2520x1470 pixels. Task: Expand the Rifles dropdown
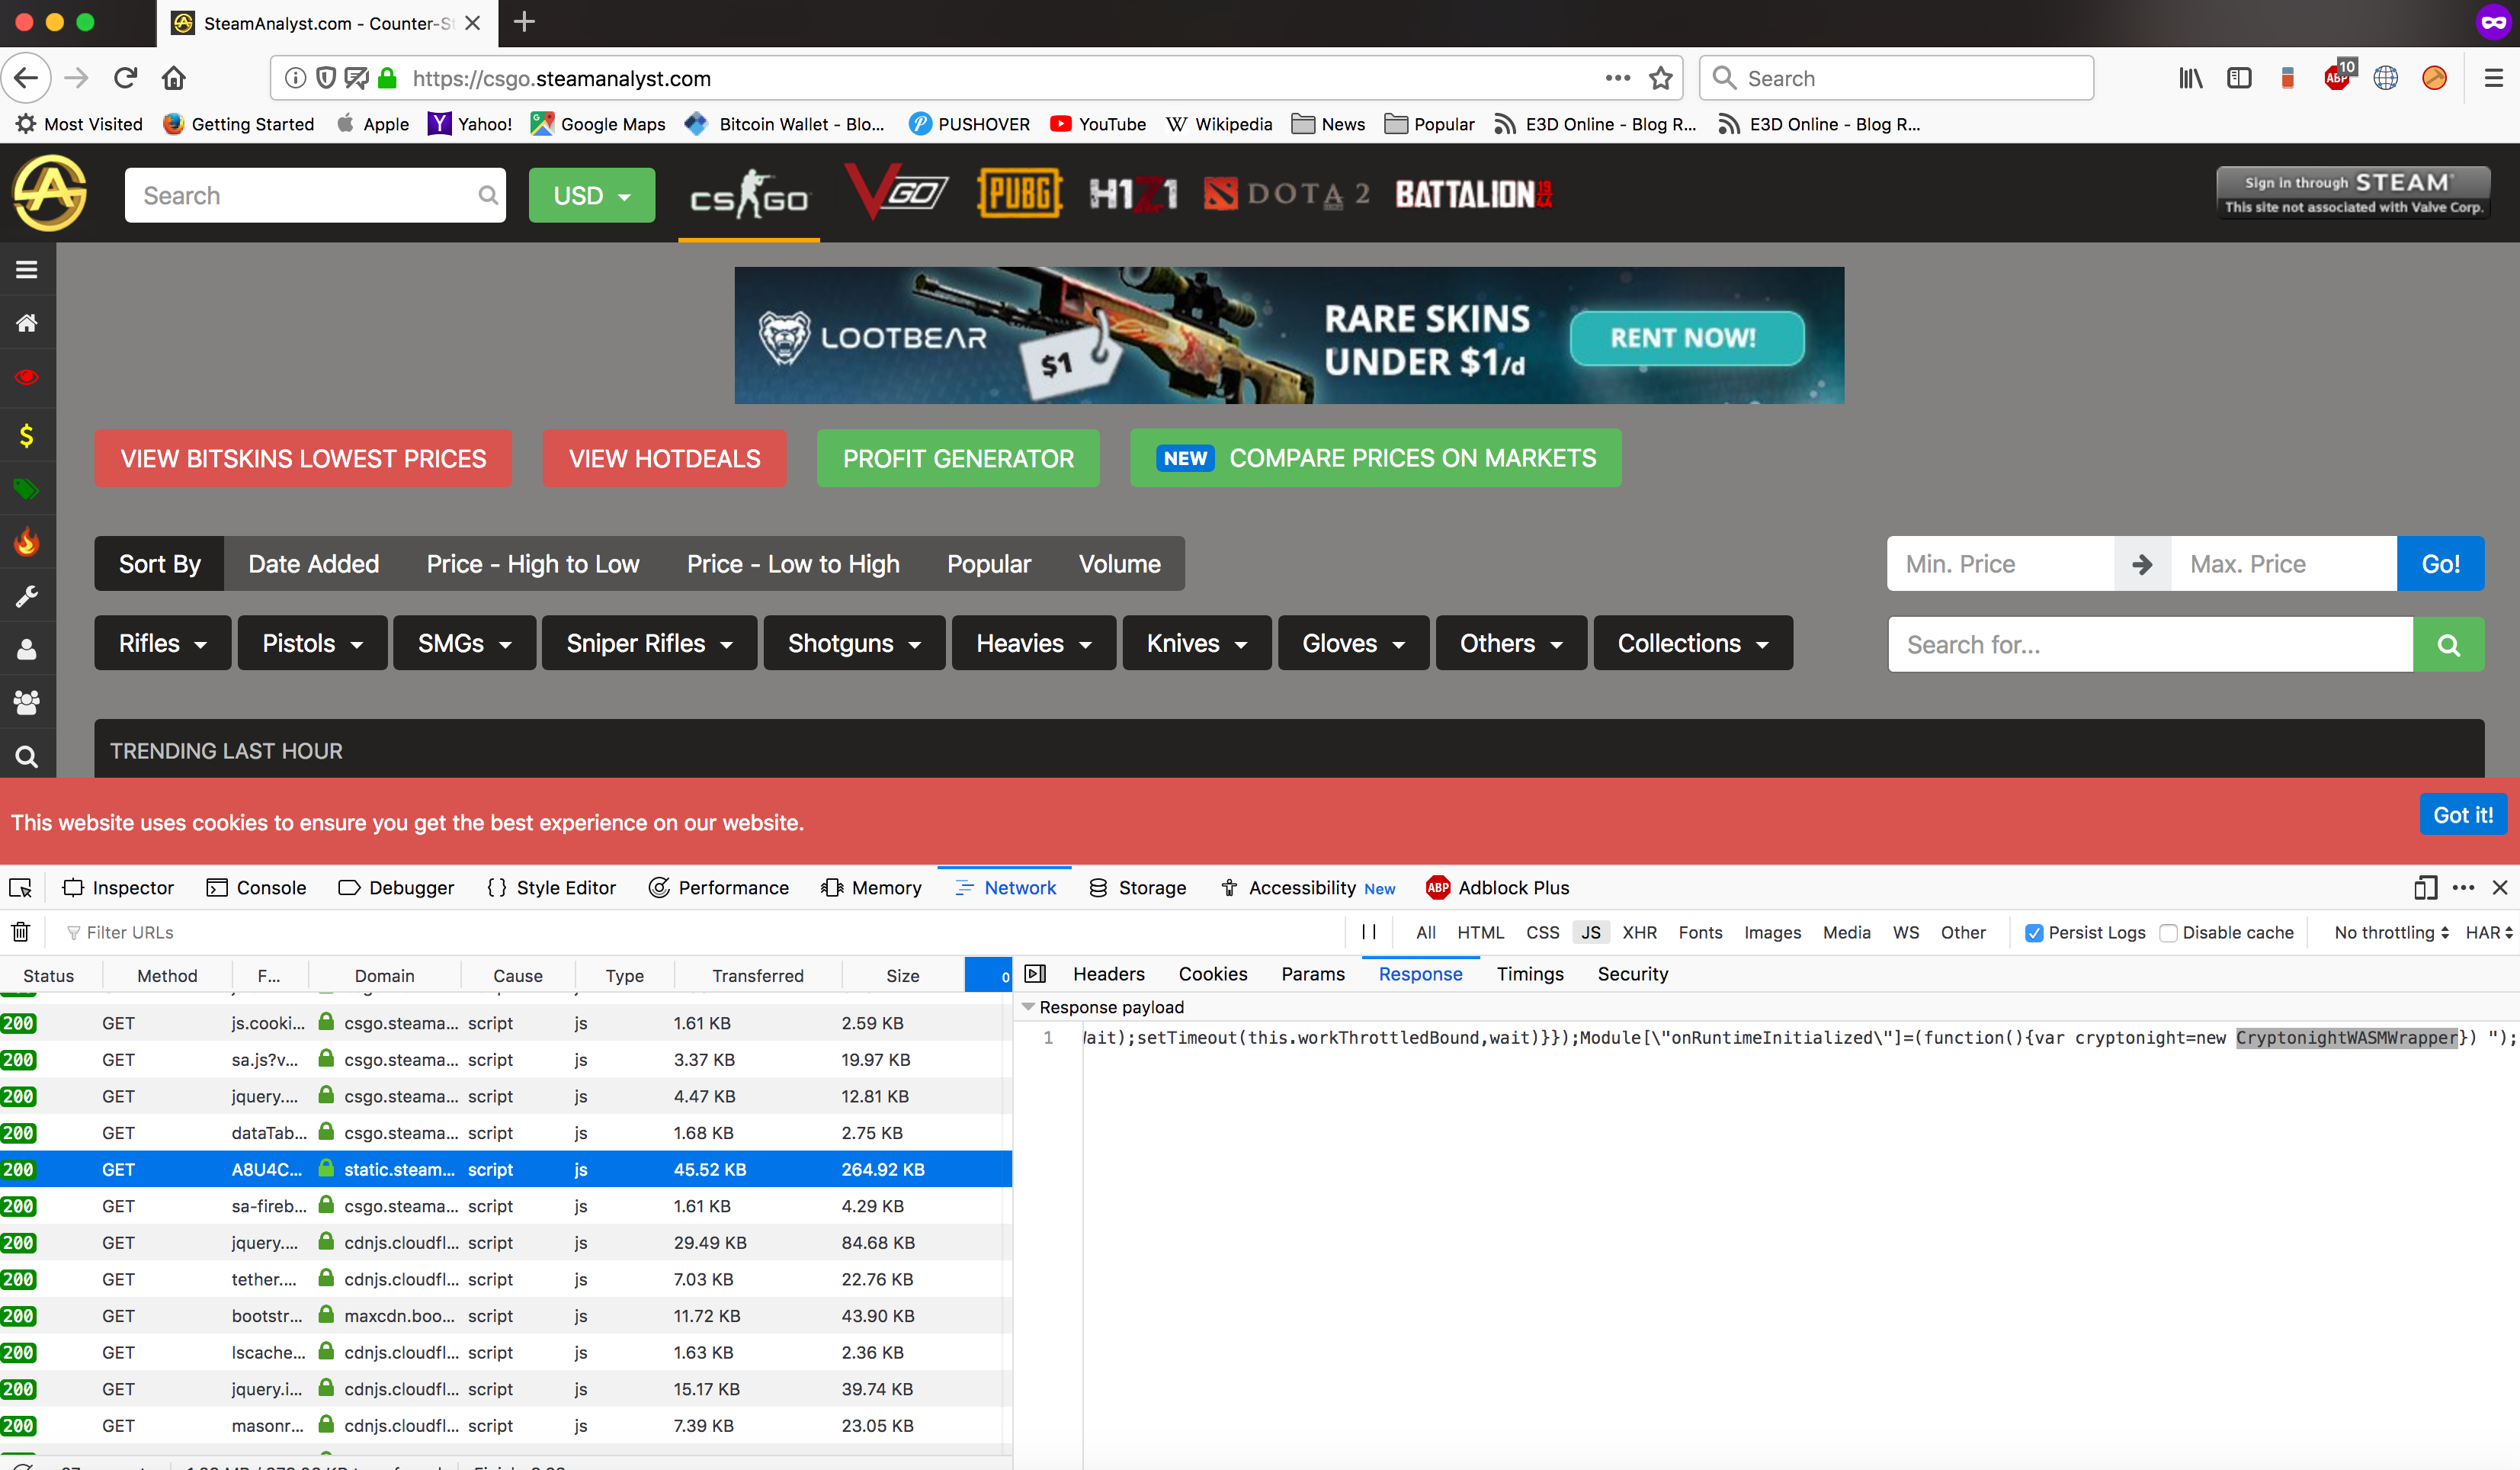[x=162, y=643]
